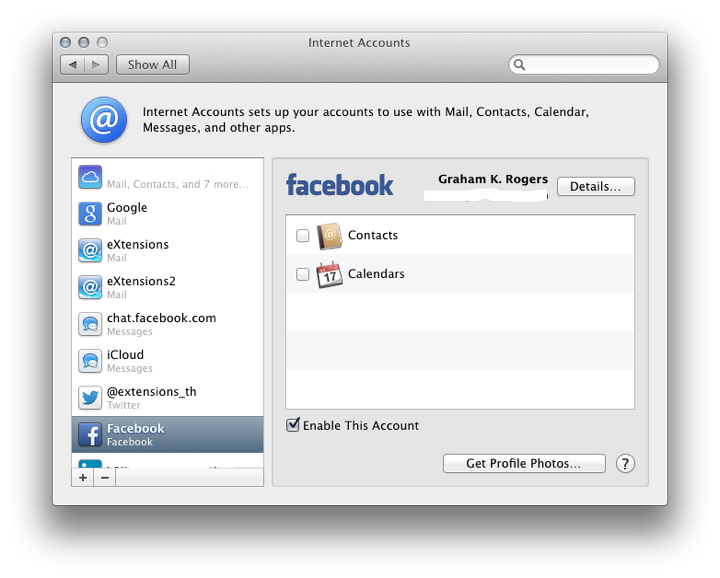The height and width of the screenshot is (578, 720).
Task: Go back with the left arrow button
Action: click(x=73, y=65)
